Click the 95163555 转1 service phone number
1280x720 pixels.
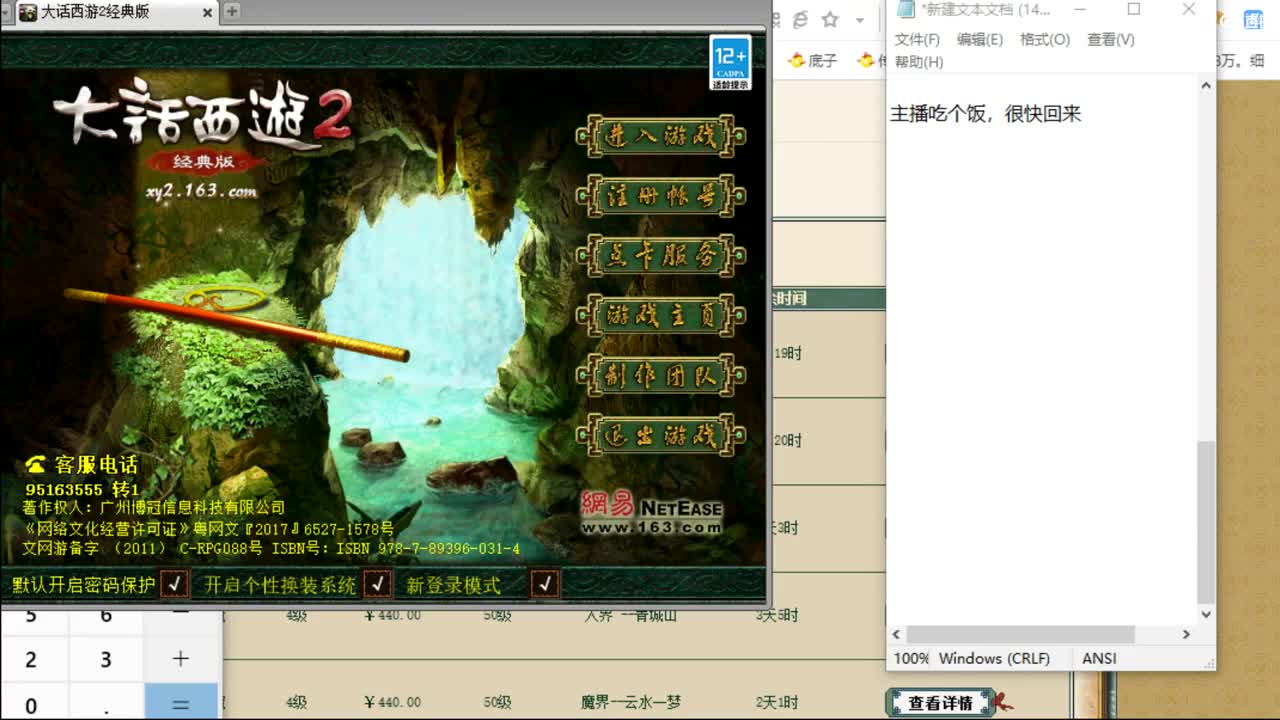coord(82,490)
